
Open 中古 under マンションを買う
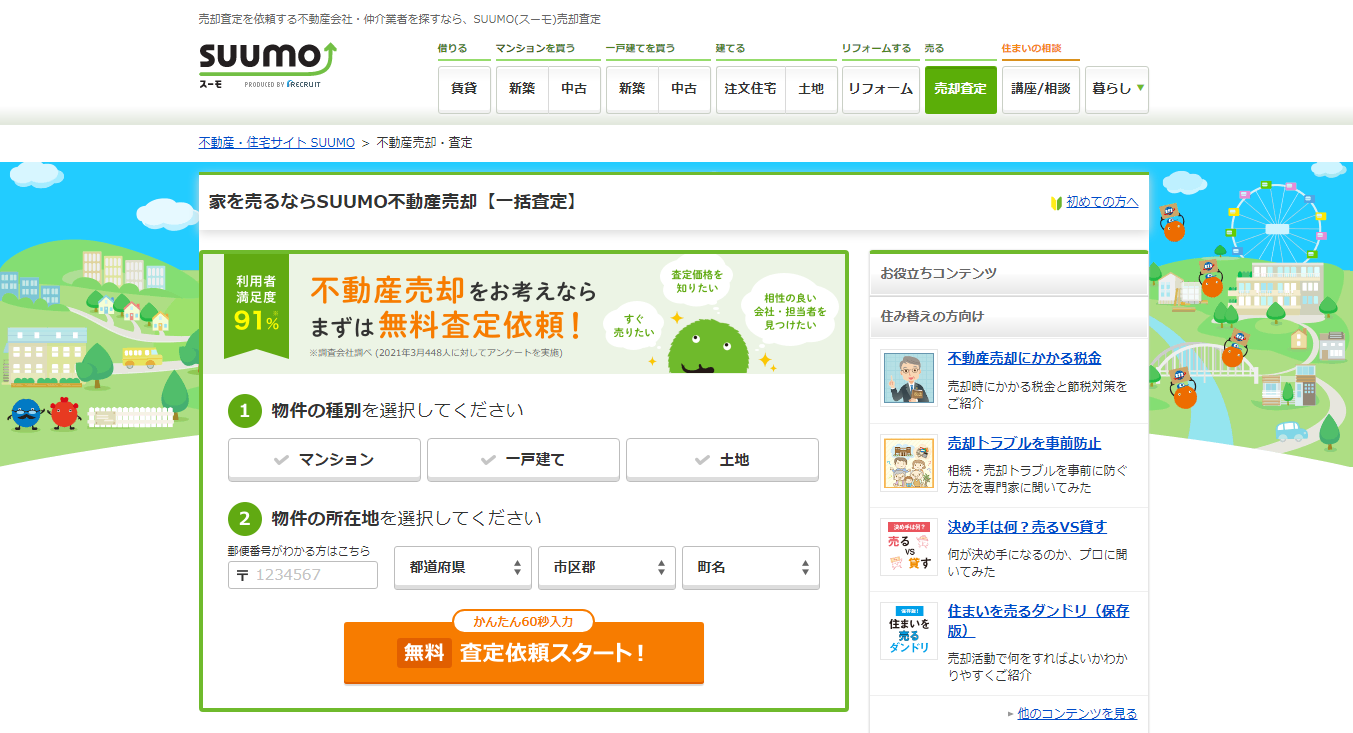click(574, 89)
